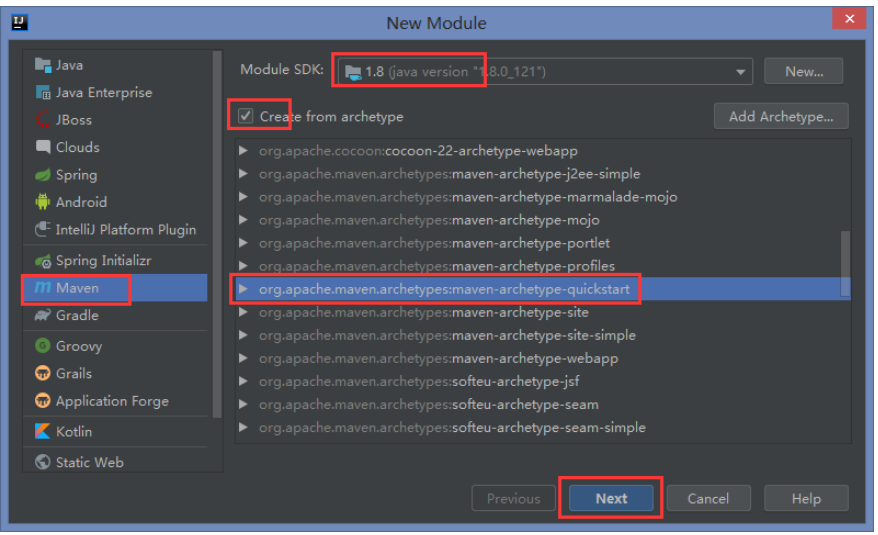Select softeu-archetype-seam archetype row

click(x=543, y=404)
